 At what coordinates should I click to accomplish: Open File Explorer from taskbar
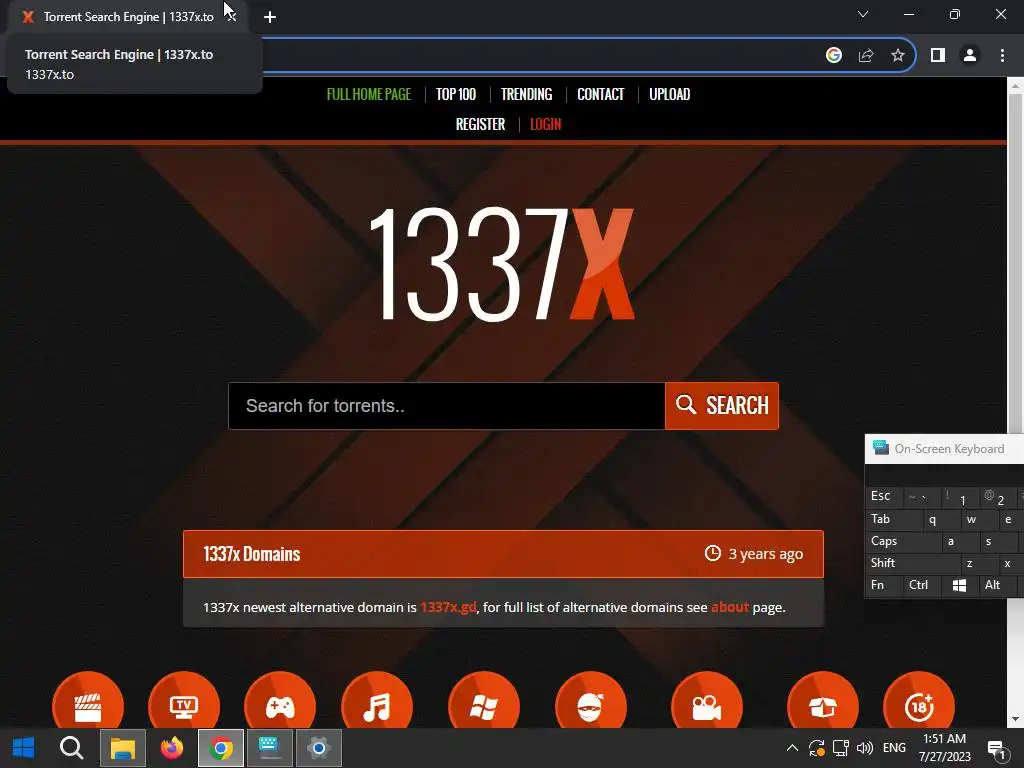123,748
